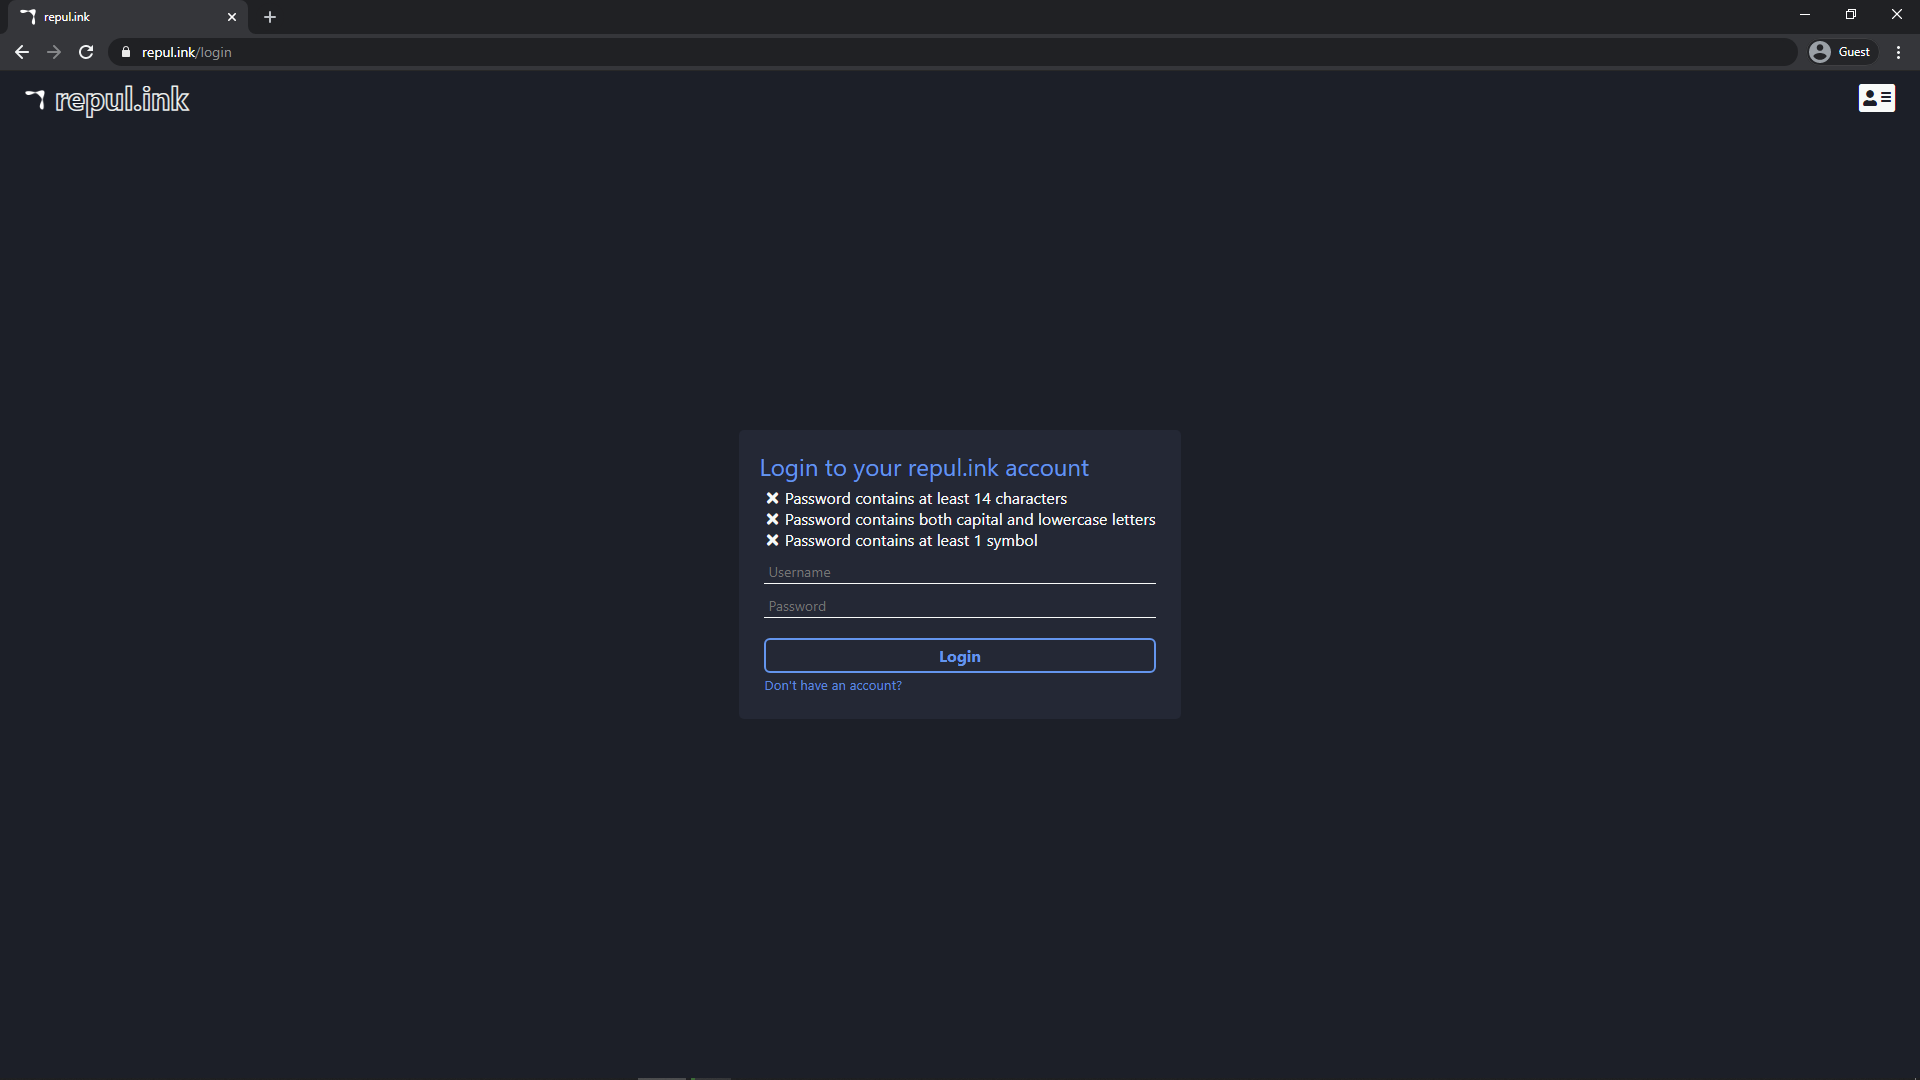Open the Guest profile menu
The image size is (1920, 1080).
(1841, 52)
